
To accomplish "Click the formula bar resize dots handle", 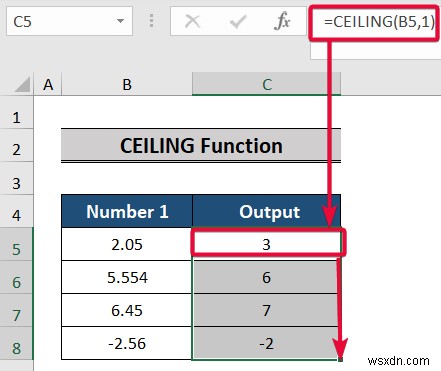I will pyautogui.click(x=151, y=21).
